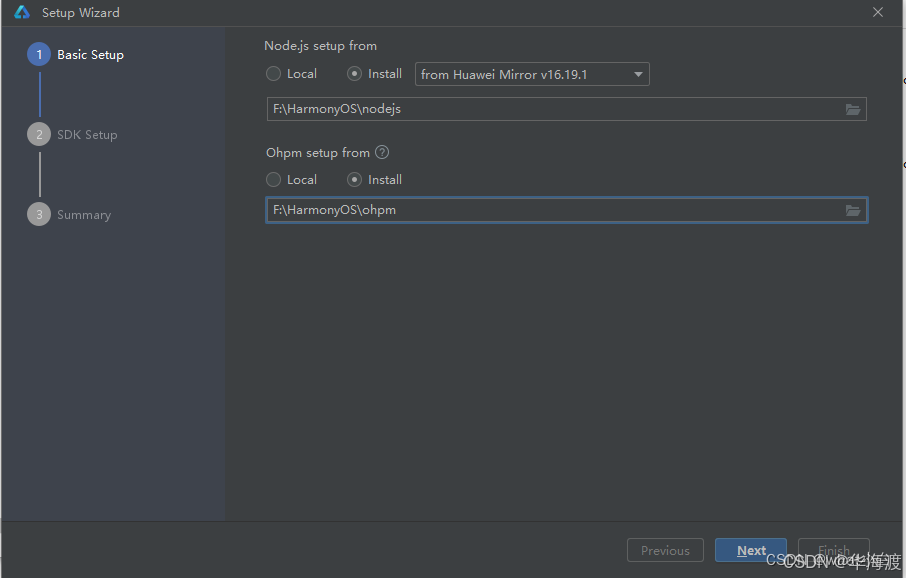Click the step 3 circle indicator
Screen dimensions: 906x578
tap(39, 214)
